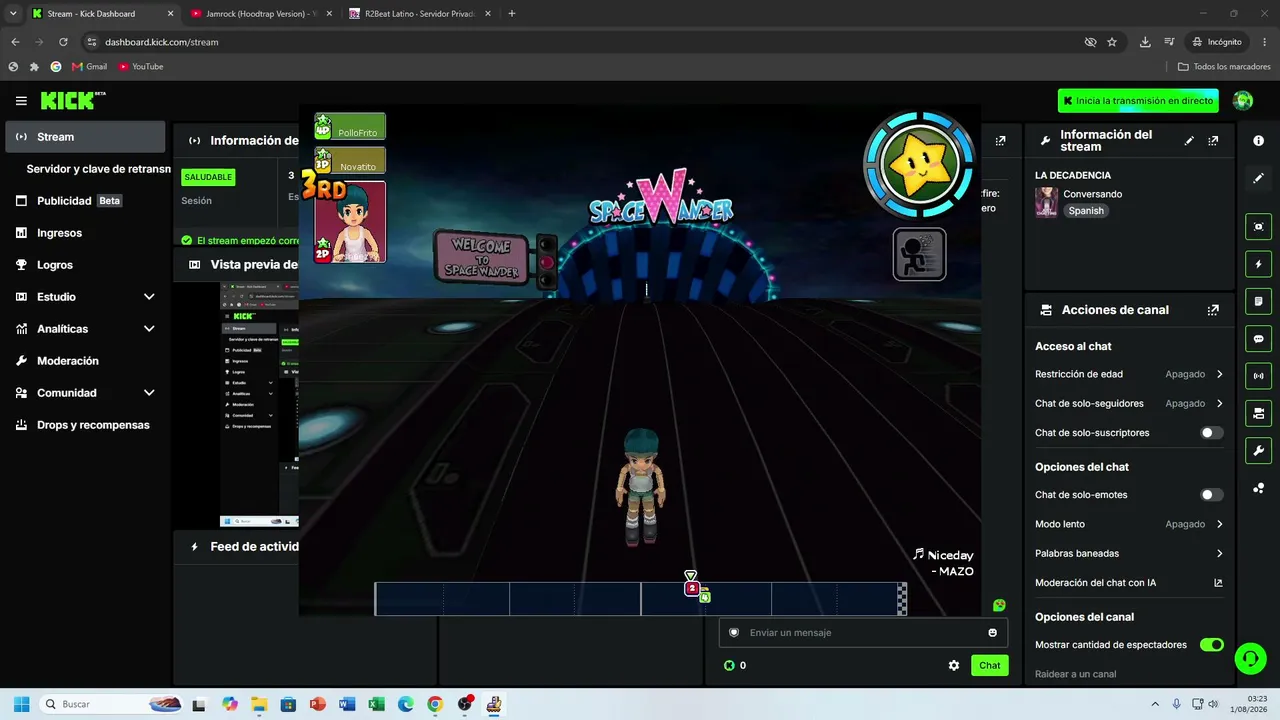Screen dimensions: 1280x720
Task: Reload the dashboard page
Action: [x=63, y=42]
